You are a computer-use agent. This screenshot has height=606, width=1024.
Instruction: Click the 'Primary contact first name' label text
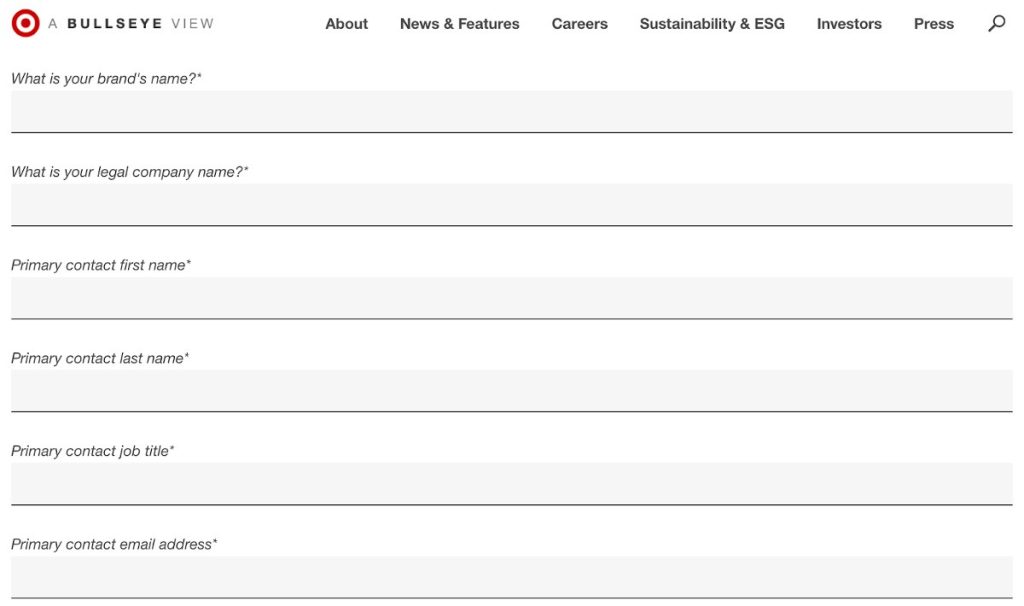(100, 265)
